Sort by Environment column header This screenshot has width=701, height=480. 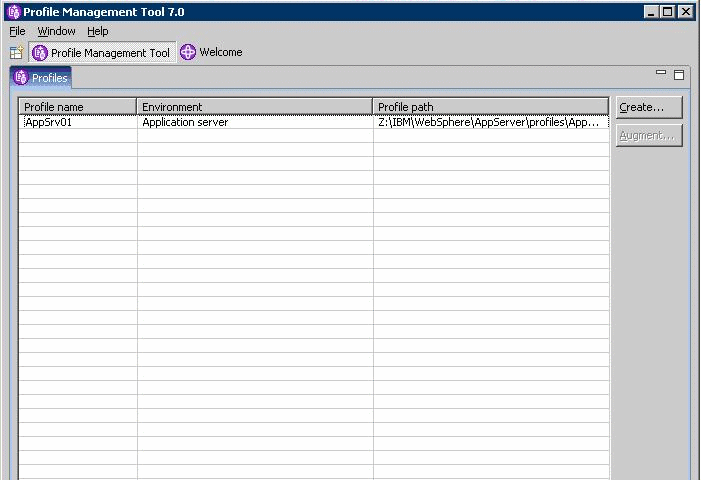tap(254, 107)
